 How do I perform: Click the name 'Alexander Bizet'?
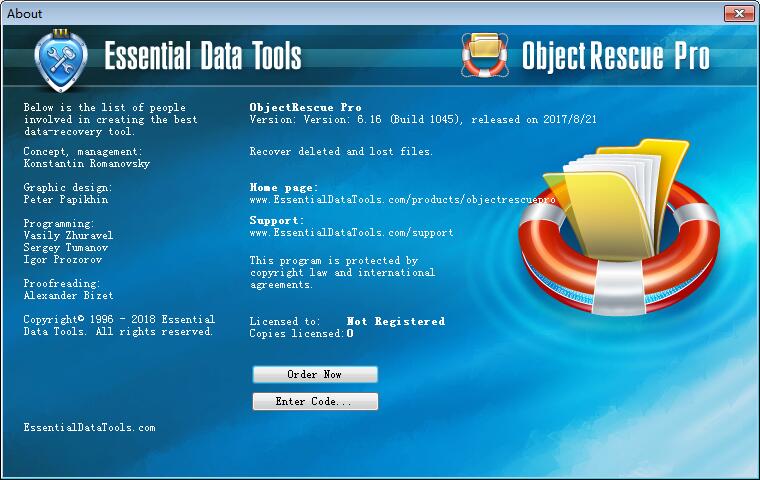click(x=68, y=296)
